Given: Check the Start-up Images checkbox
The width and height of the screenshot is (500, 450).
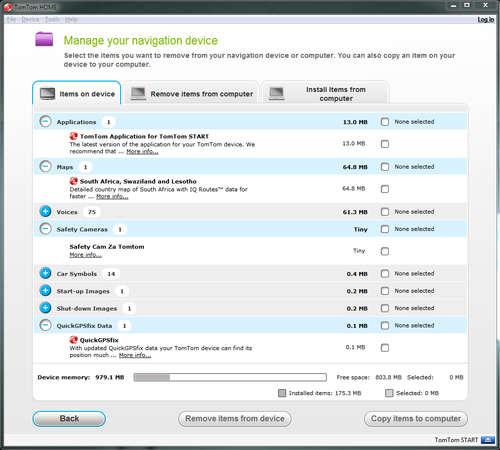Looking at the screenshot, I should pos(385,291).
